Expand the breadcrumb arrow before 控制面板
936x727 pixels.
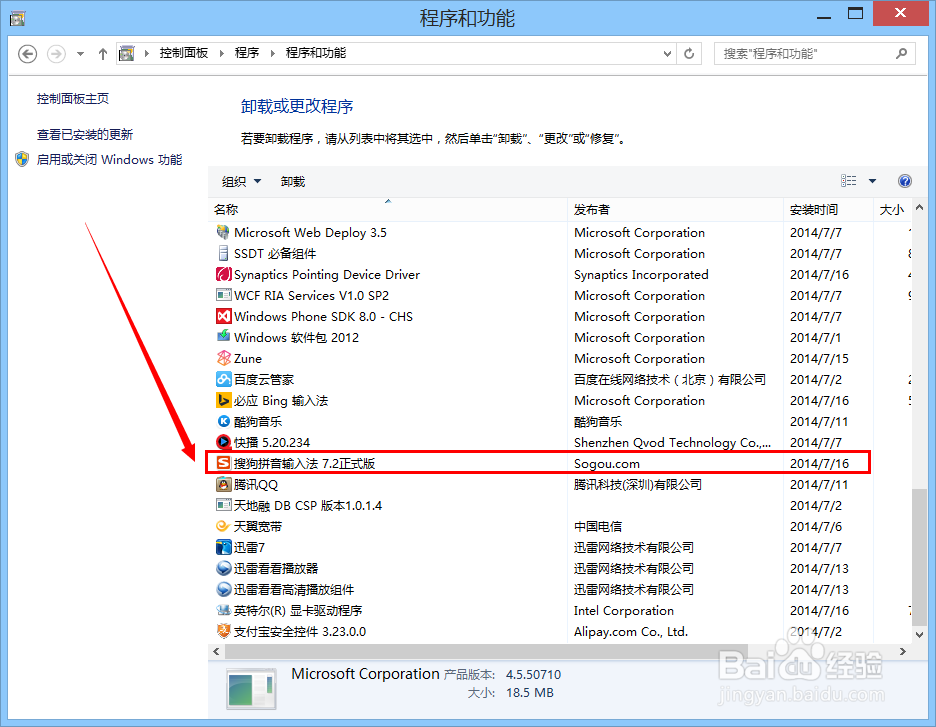tap(146, 53)
